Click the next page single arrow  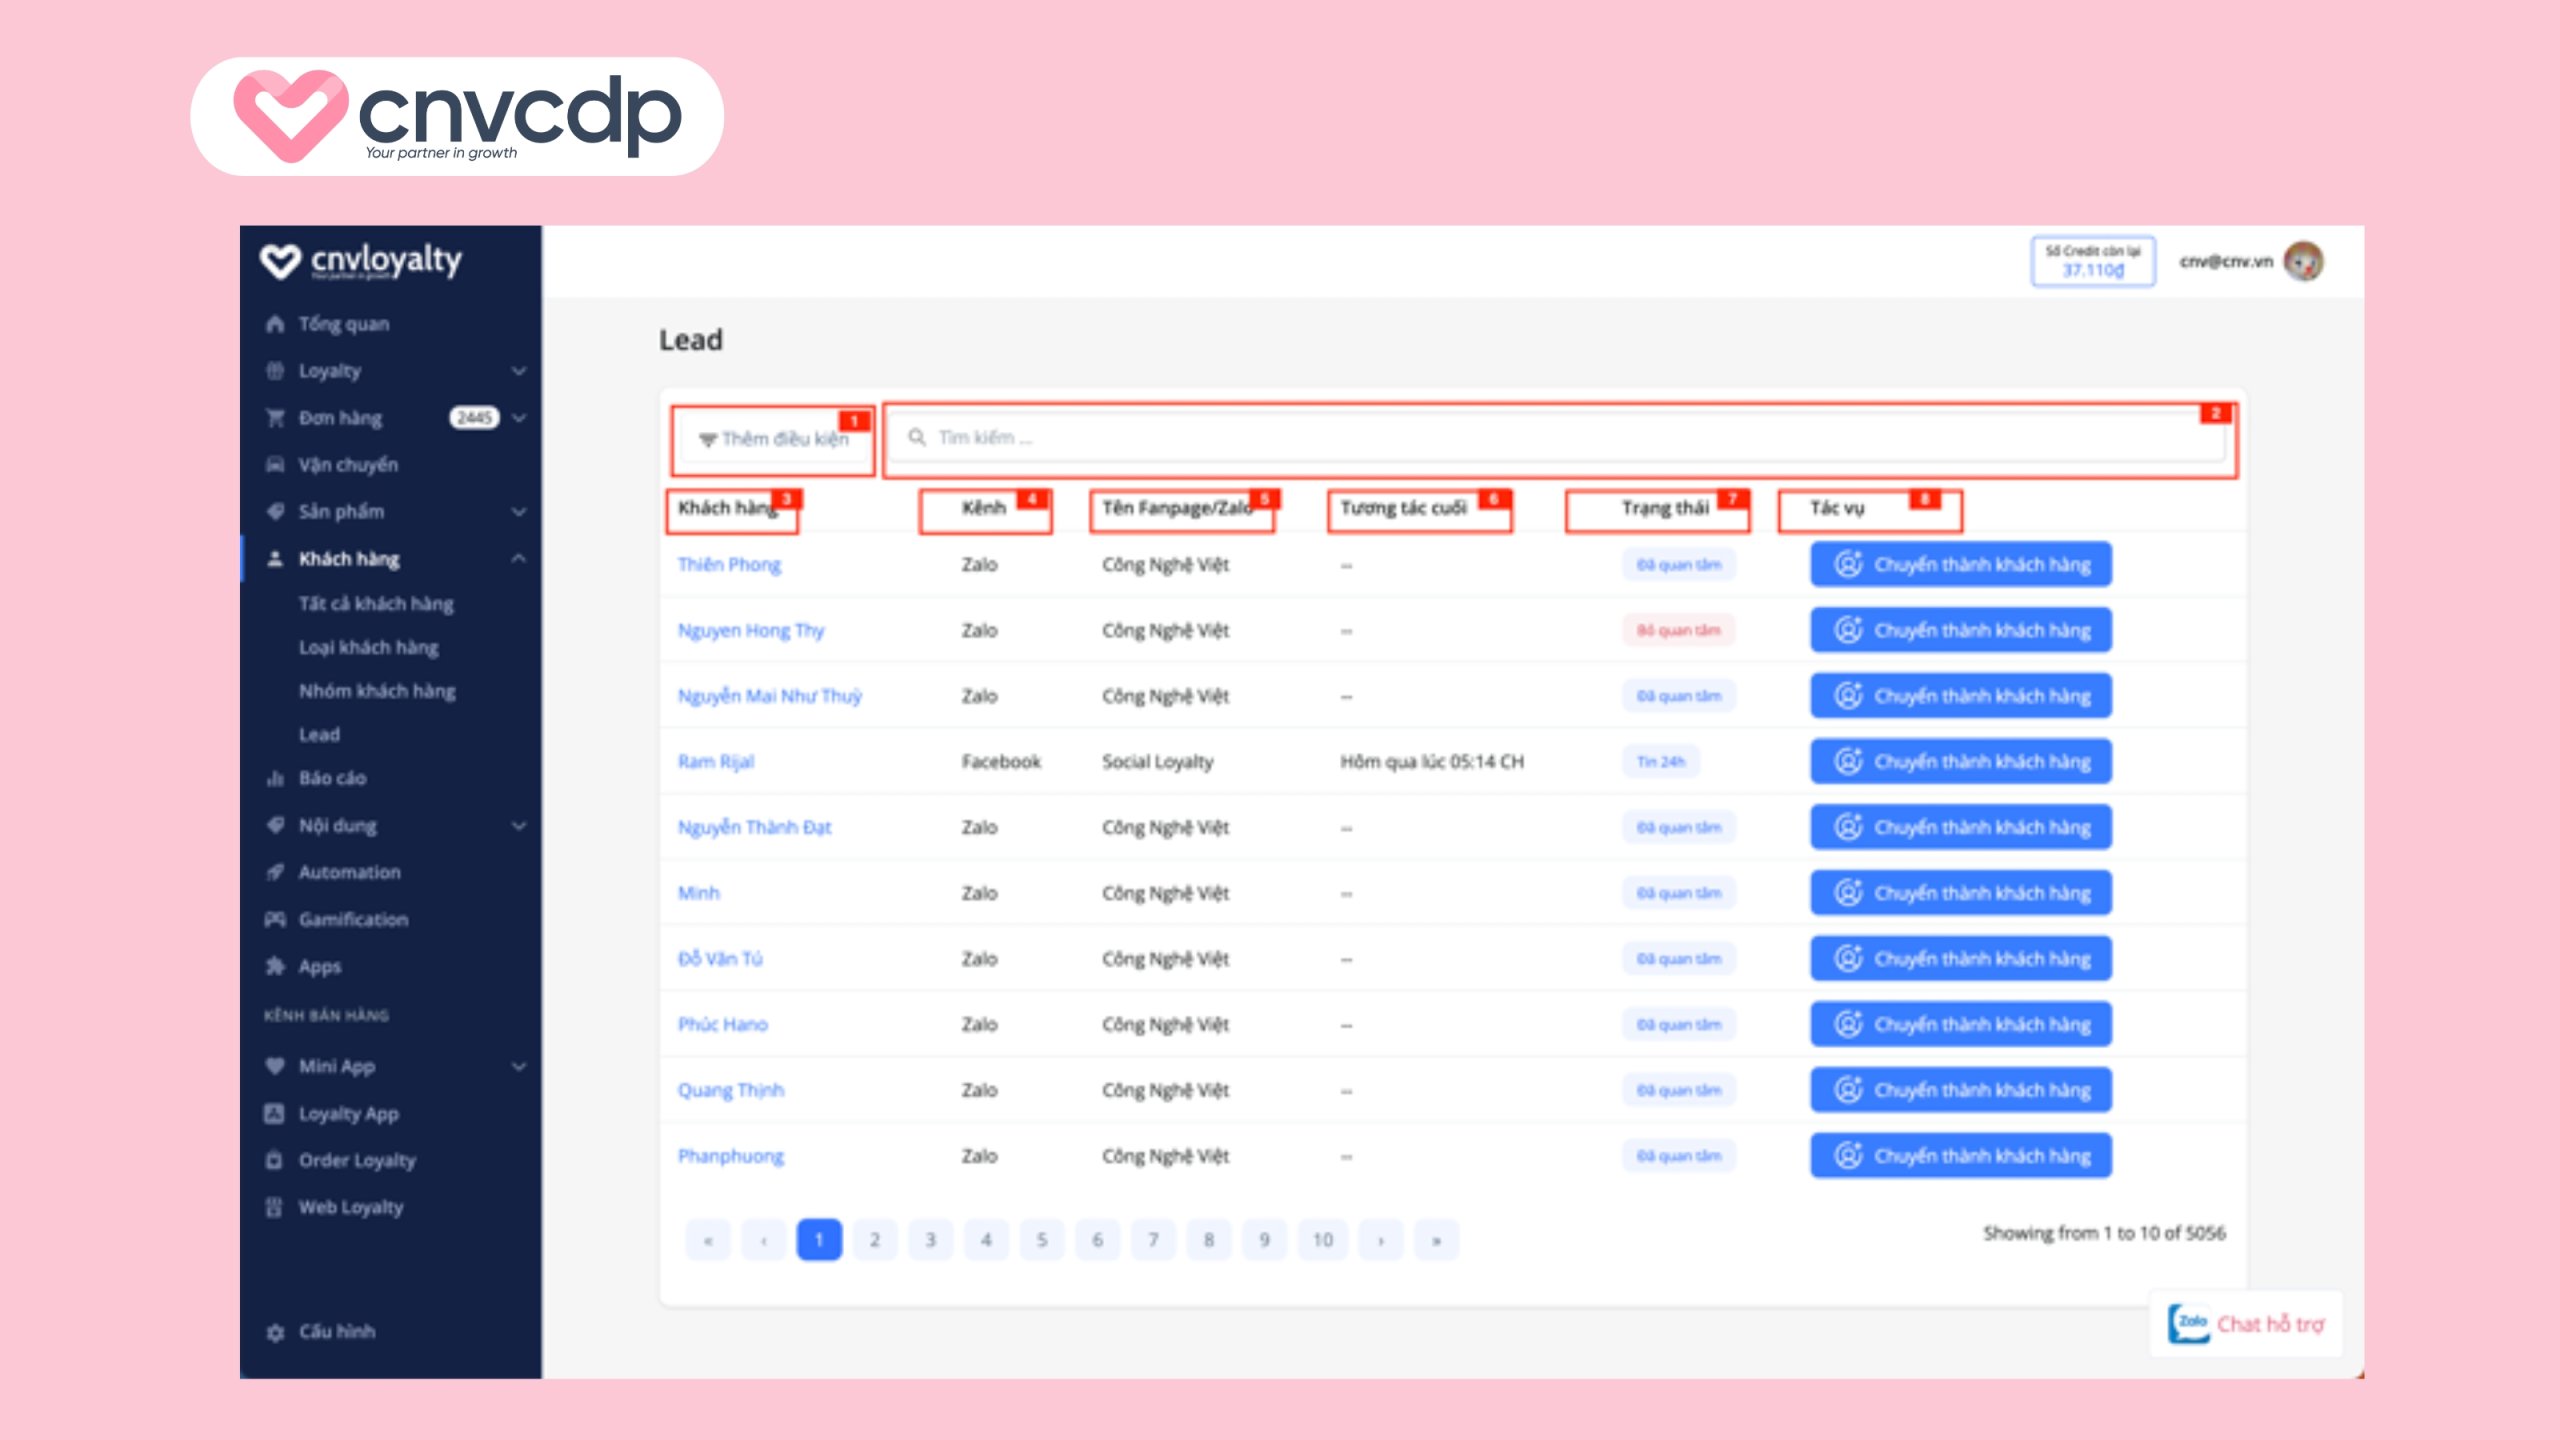pyautogui.click(x=1381, y=1240)
